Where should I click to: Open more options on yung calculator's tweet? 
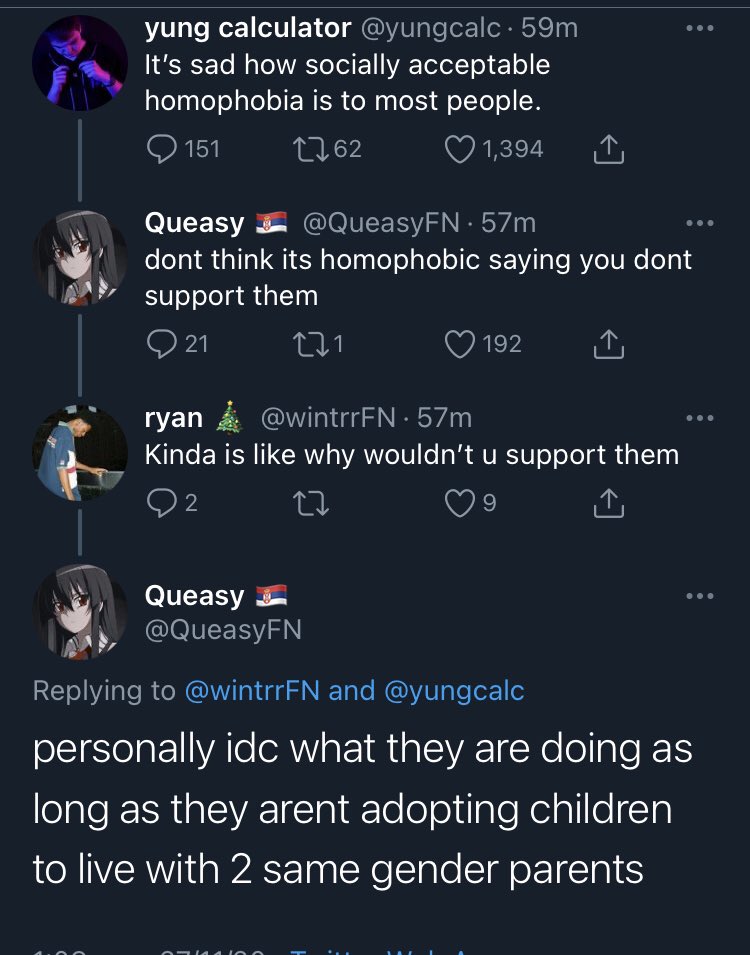pyautogui.click(x=700, y=28)
